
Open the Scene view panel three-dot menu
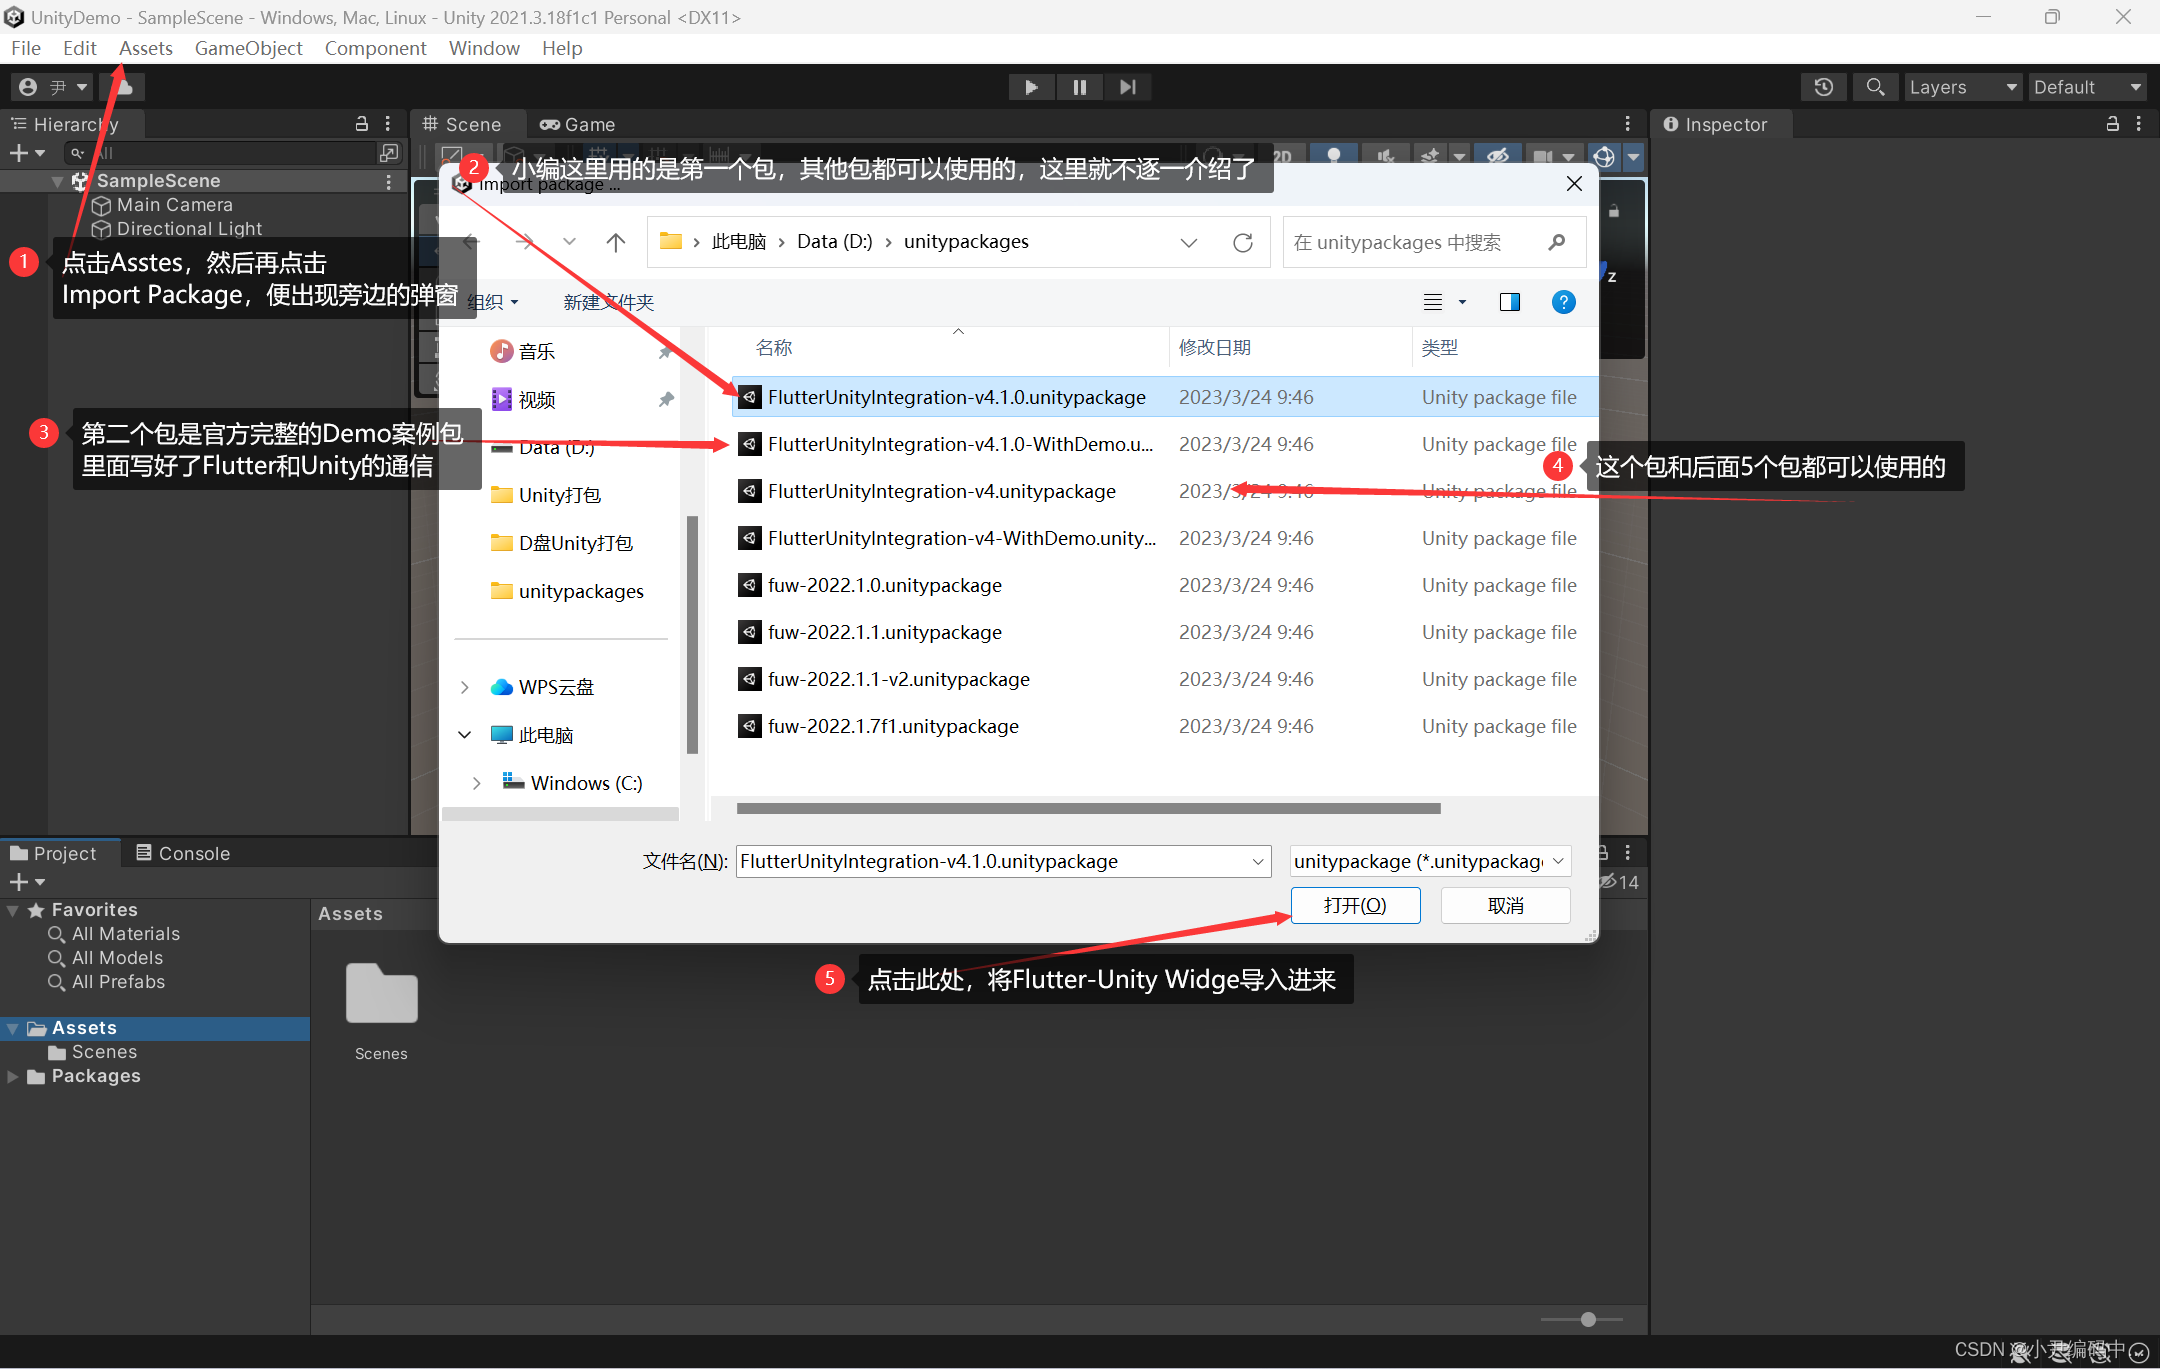1628,124
